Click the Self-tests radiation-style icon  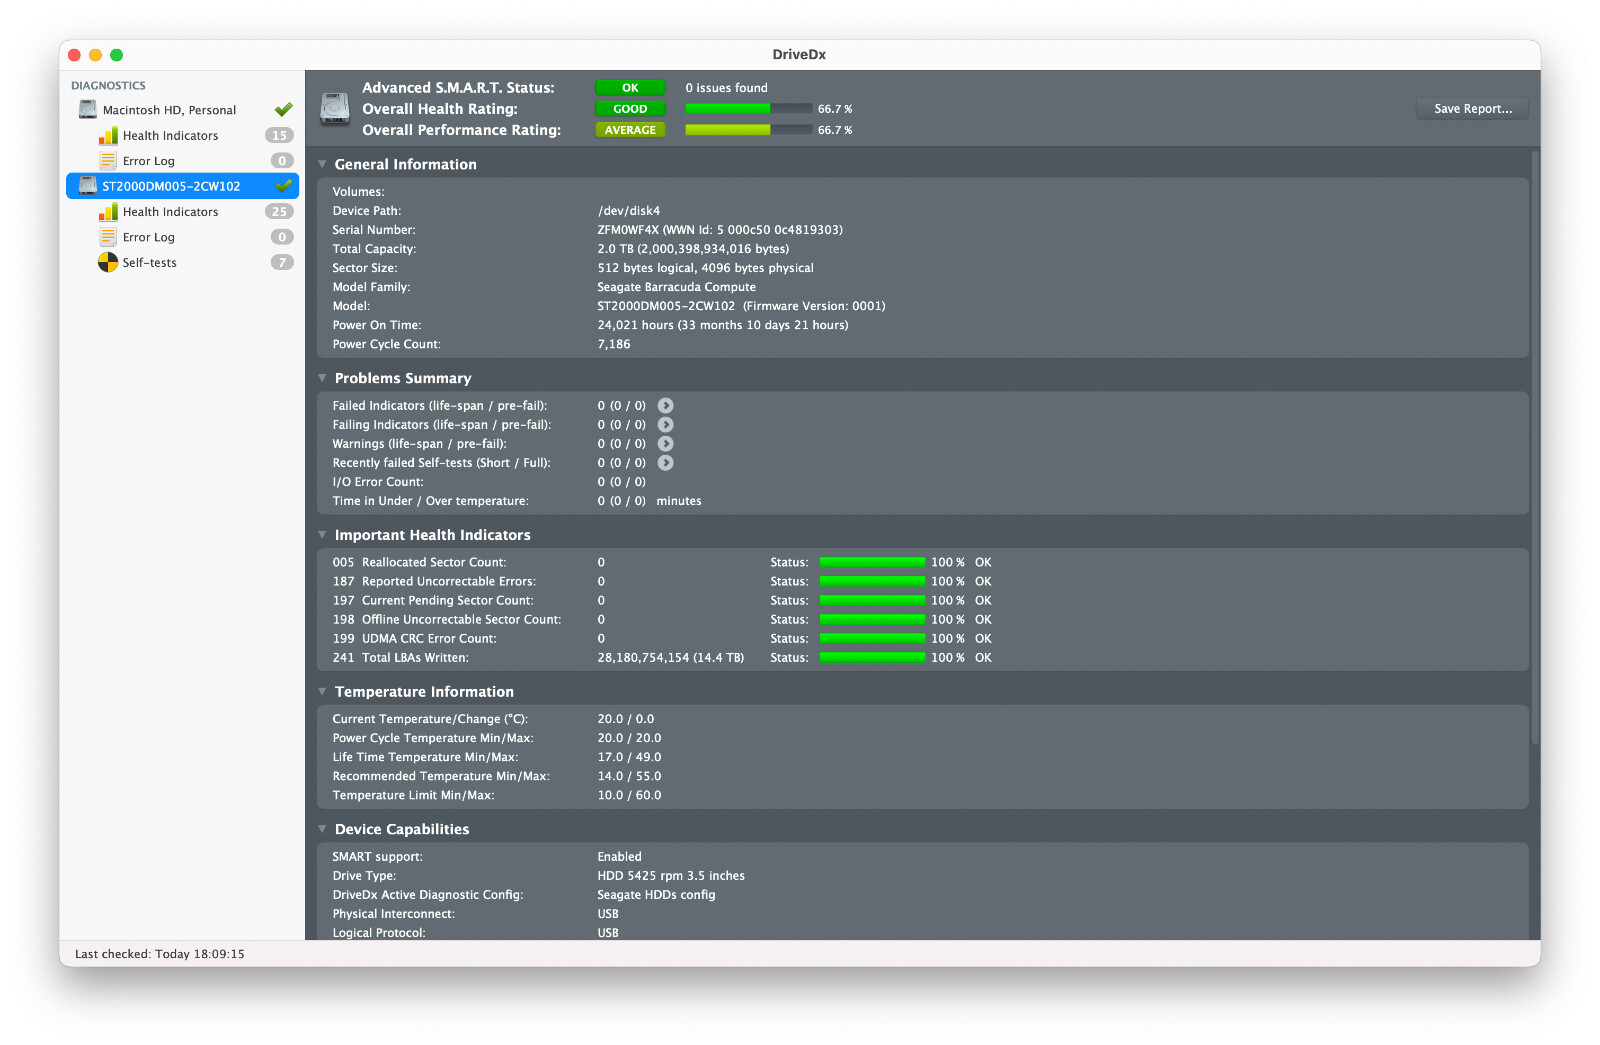click(108, 263)
